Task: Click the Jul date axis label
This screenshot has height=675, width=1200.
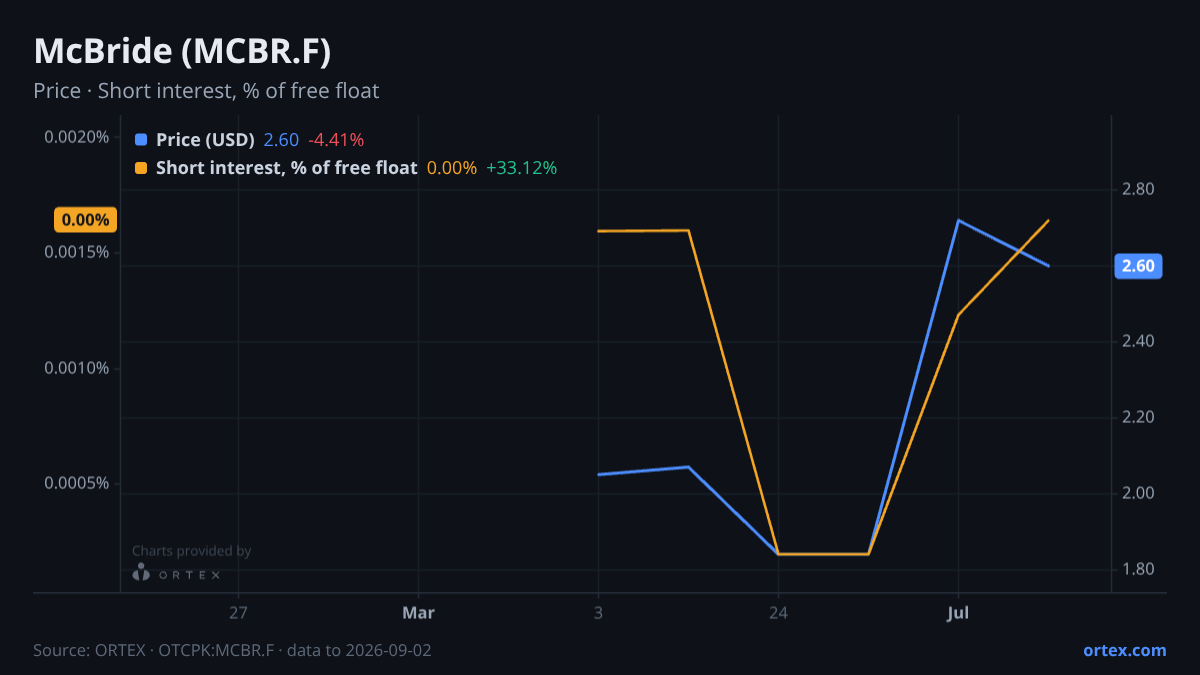Action: coord(958,612)
